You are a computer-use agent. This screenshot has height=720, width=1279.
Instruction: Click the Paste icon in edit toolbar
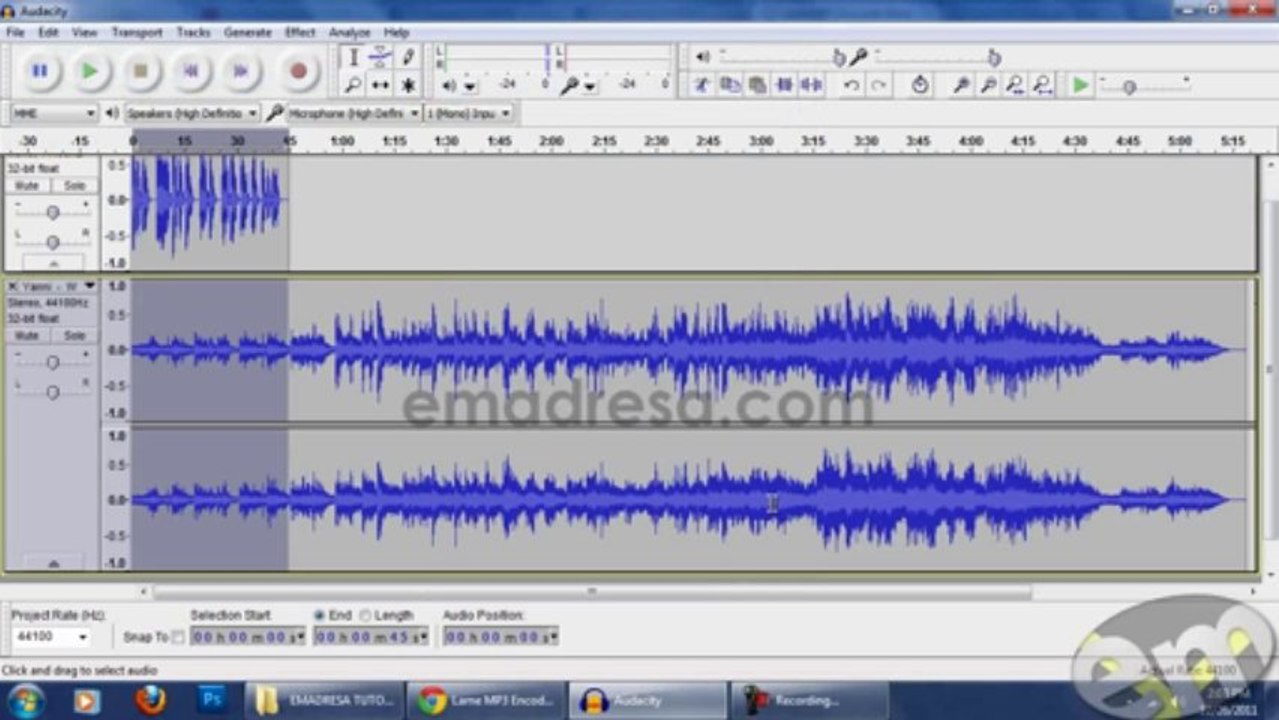pos(757,85)
